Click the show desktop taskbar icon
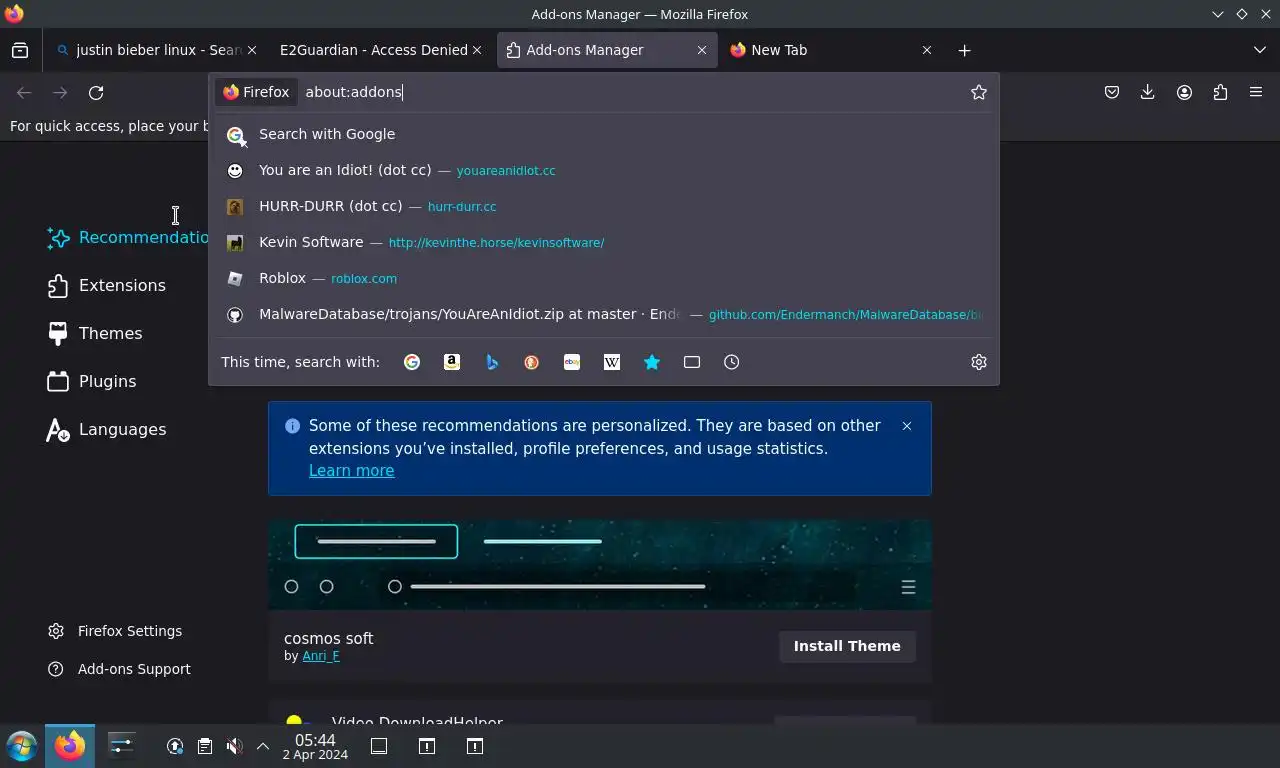 click(x=379, y=746)
